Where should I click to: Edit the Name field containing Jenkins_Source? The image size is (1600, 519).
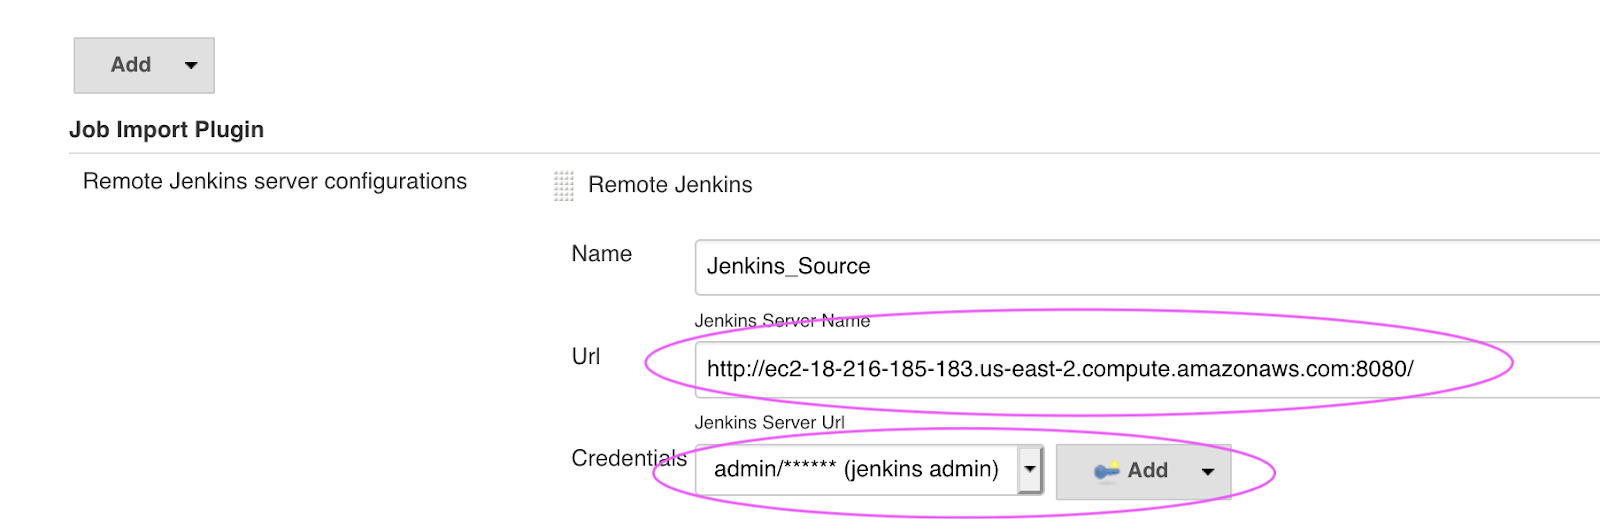[x=1147, y=267]
